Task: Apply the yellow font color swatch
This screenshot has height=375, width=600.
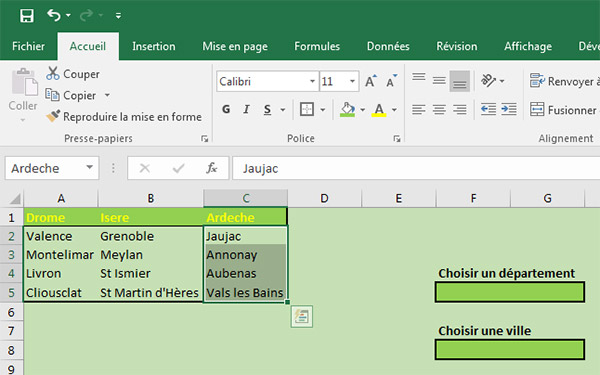Action: tap(379, 110)
